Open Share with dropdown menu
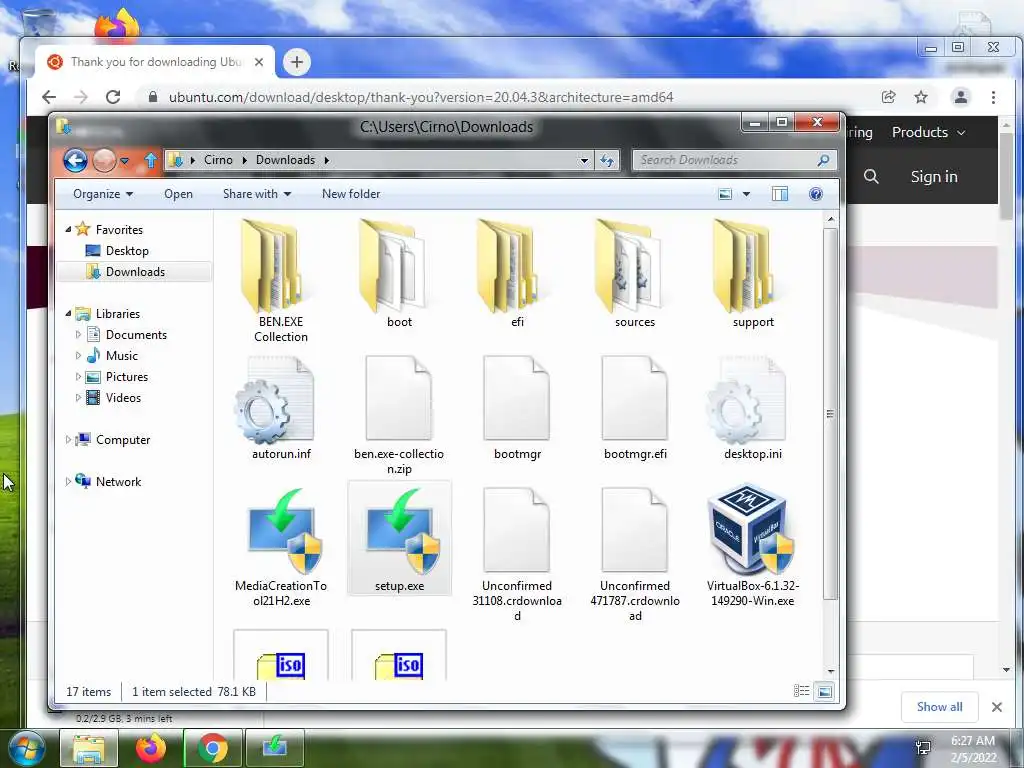1024x768 pixels. pos(257,194)
